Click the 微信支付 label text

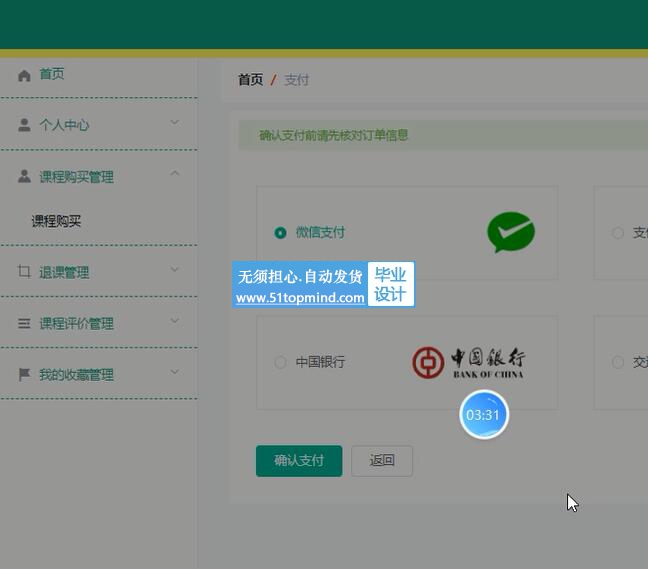coord(320,232)
